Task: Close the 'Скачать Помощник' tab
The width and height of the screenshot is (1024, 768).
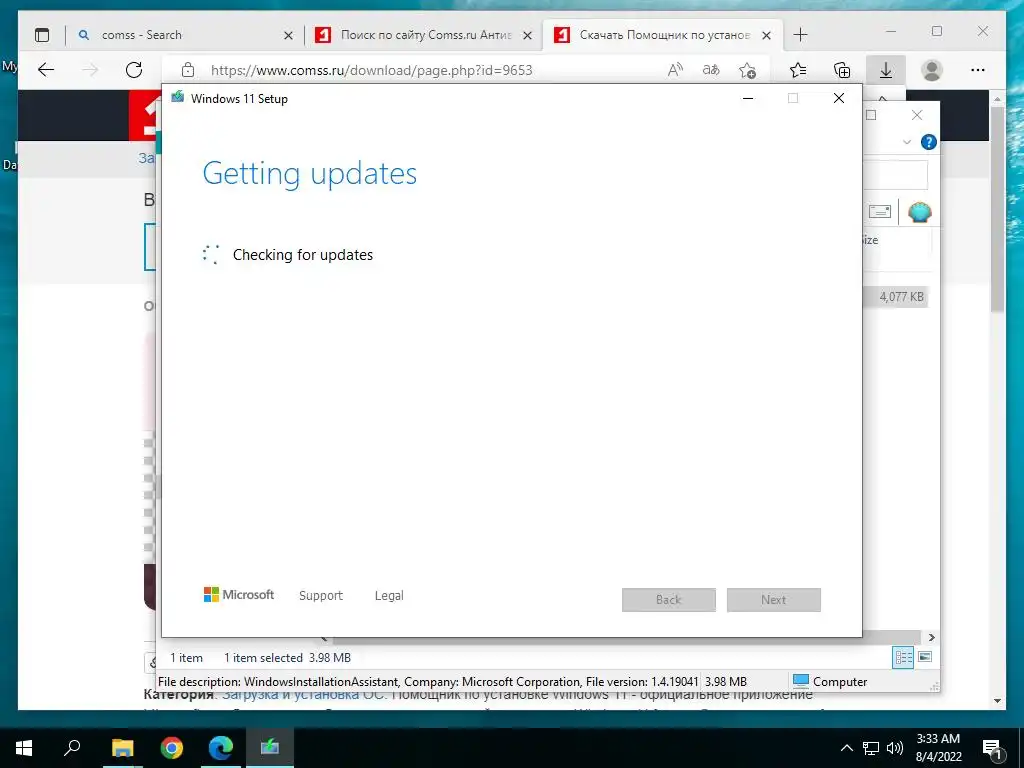Action: coord(767,35)
